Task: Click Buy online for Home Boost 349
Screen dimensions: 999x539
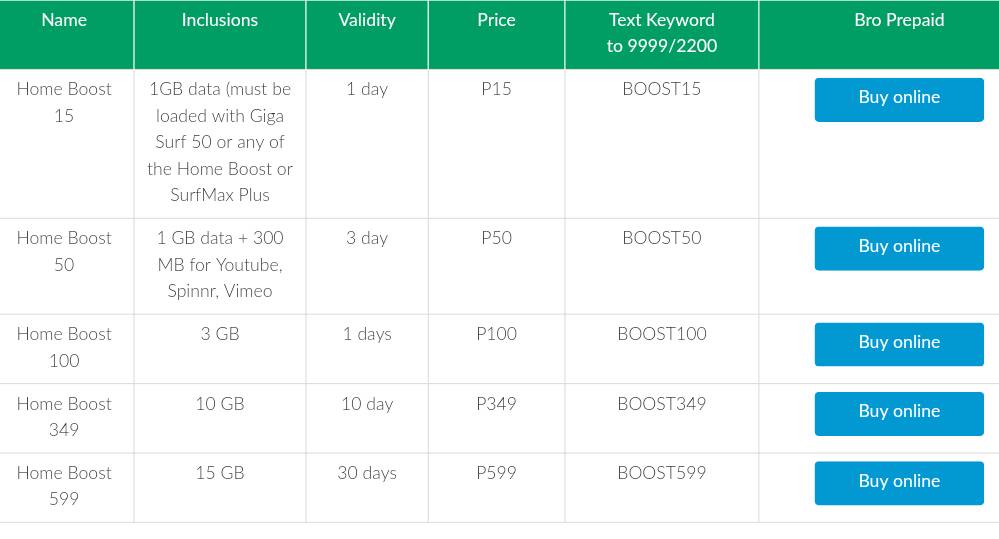Action: [x=899, y=413]
